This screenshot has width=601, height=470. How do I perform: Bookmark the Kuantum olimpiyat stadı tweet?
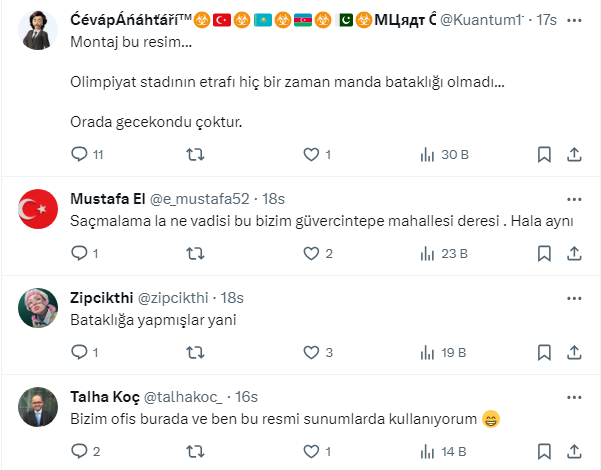click(544, 154)
